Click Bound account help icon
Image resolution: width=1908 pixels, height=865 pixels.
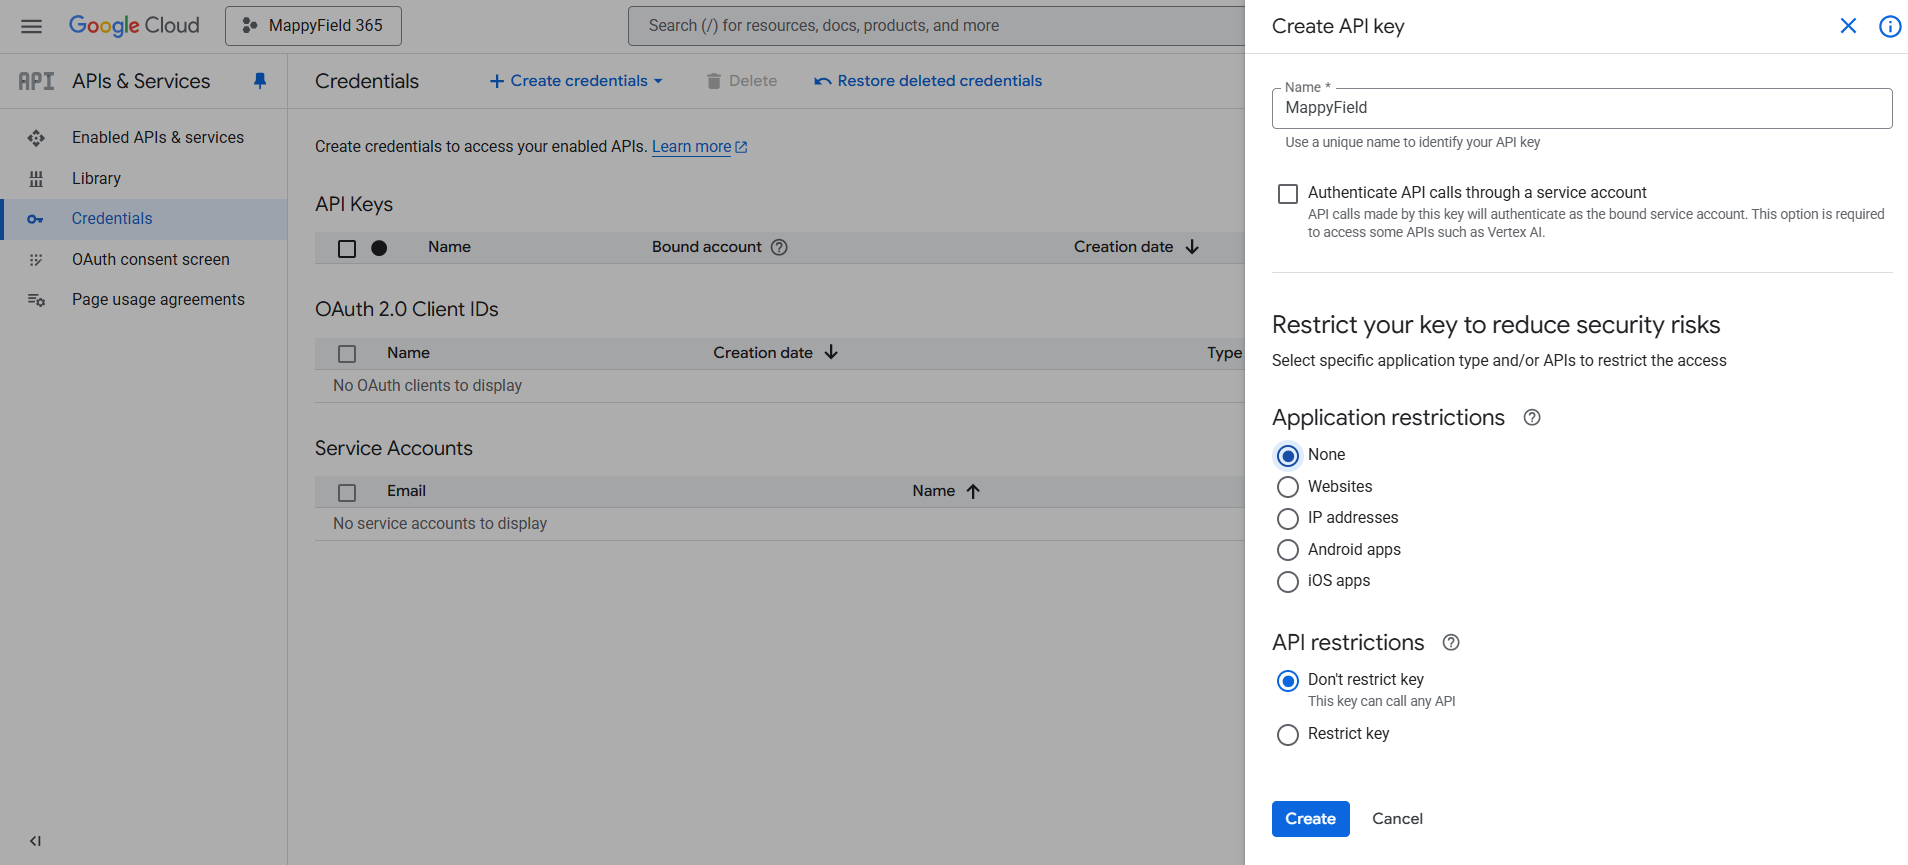click(x=779, y=247)
